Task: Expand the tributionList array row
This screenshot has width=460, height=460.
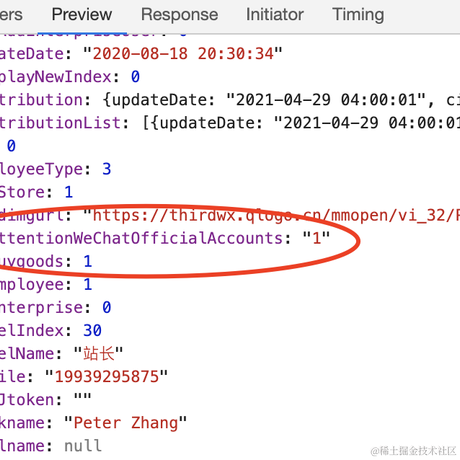Action: click(x=230, y=123)
